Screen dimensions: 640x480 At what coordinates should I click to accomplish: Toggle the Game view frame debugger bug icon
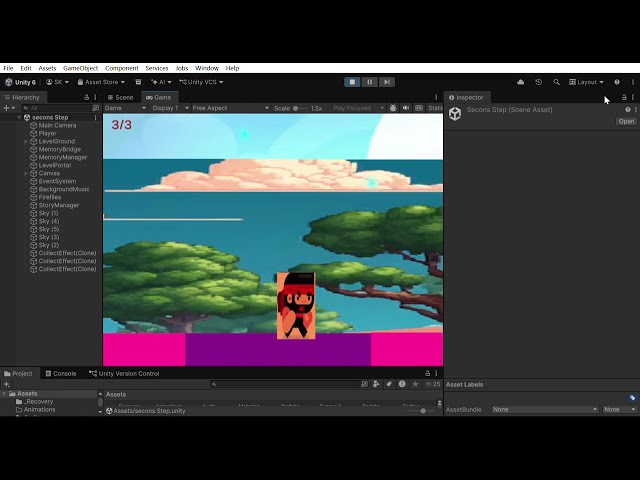tap(393, 108)
